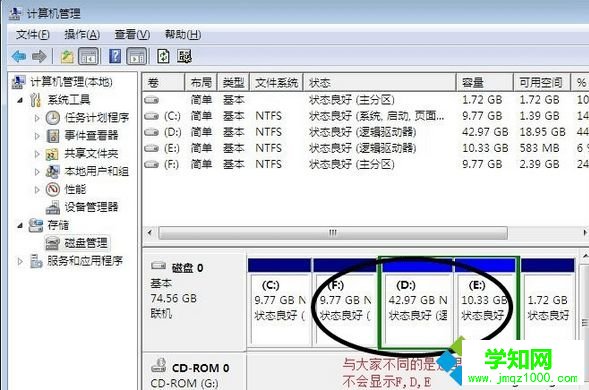Click the 任务计划程序 clock icon
The image size is (589, 390).
point(53,118)
